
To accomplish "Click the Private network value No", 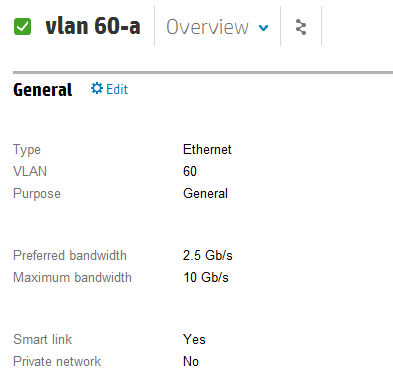I will [x=191, y=361].
